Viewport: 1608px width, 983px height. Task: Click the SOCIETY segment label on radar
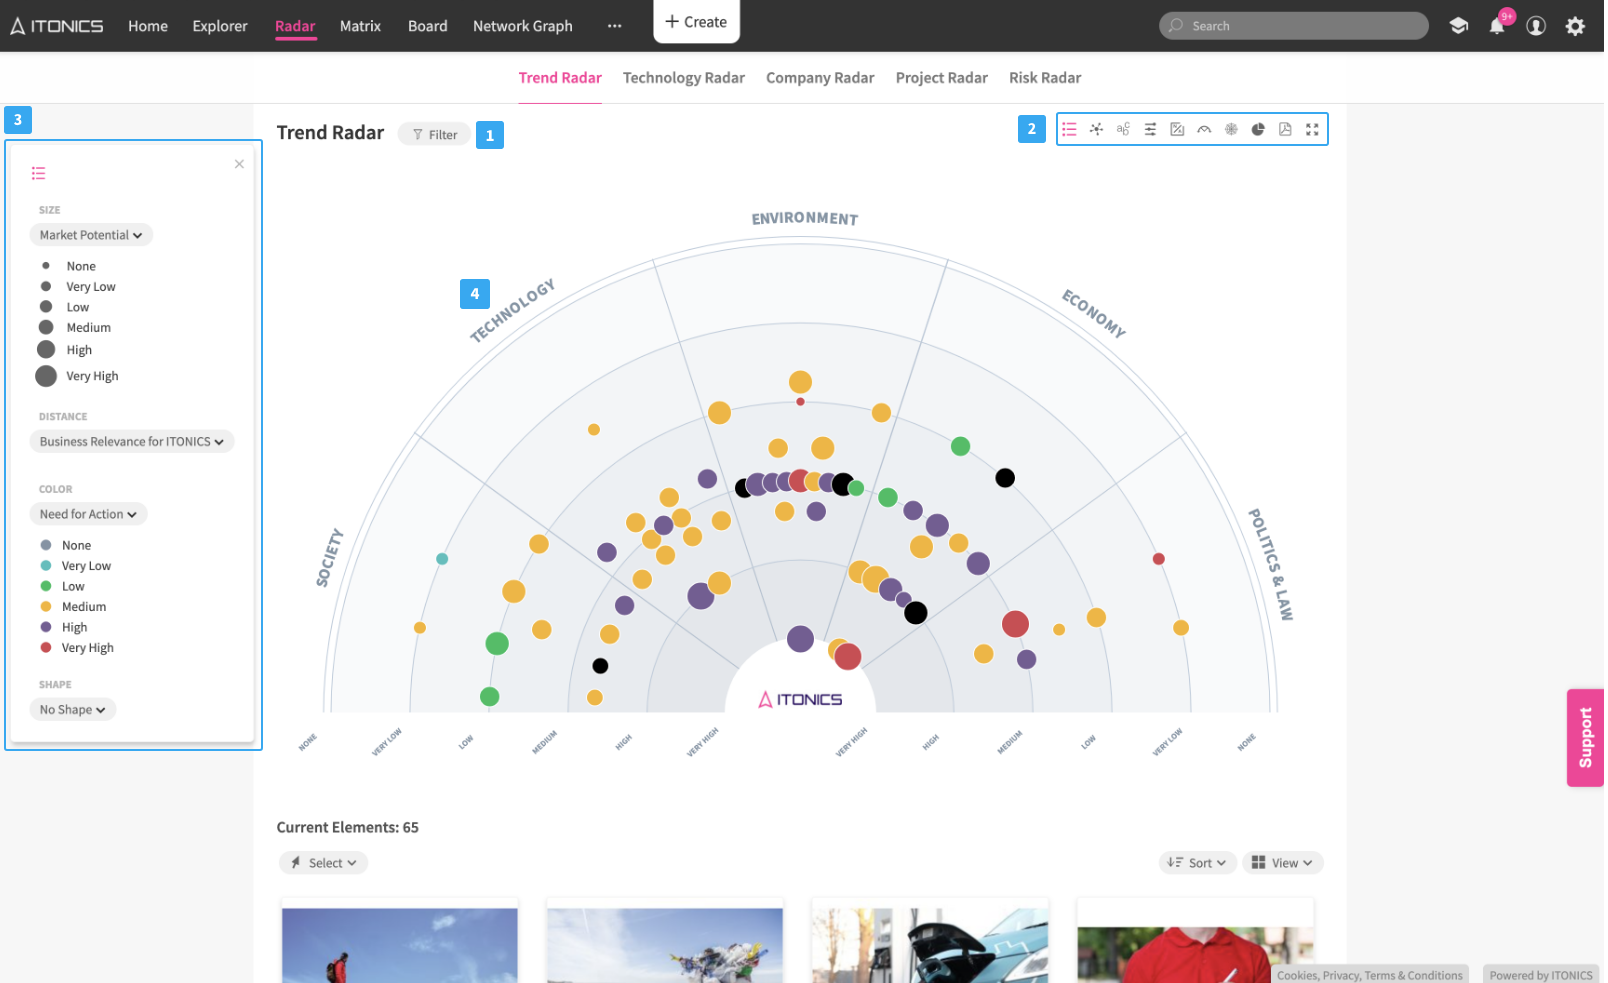coord(330,557)
